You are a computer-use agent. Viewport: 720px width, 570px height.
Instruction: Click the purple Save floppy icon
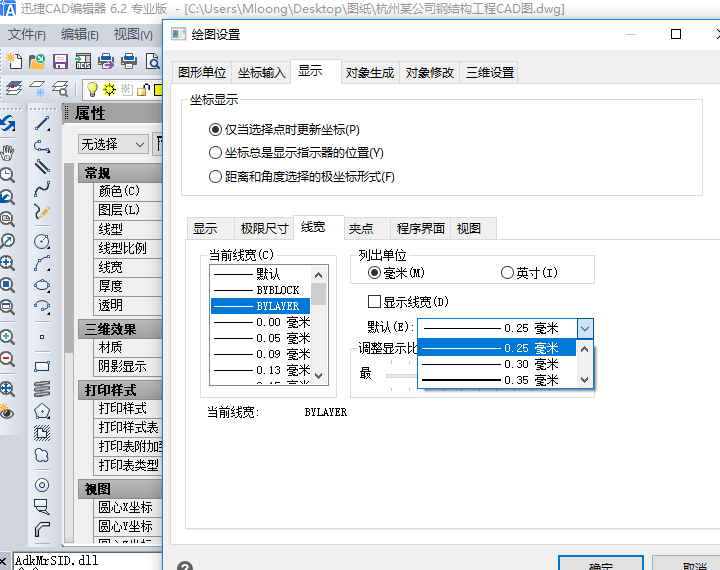tap(60, 61)
